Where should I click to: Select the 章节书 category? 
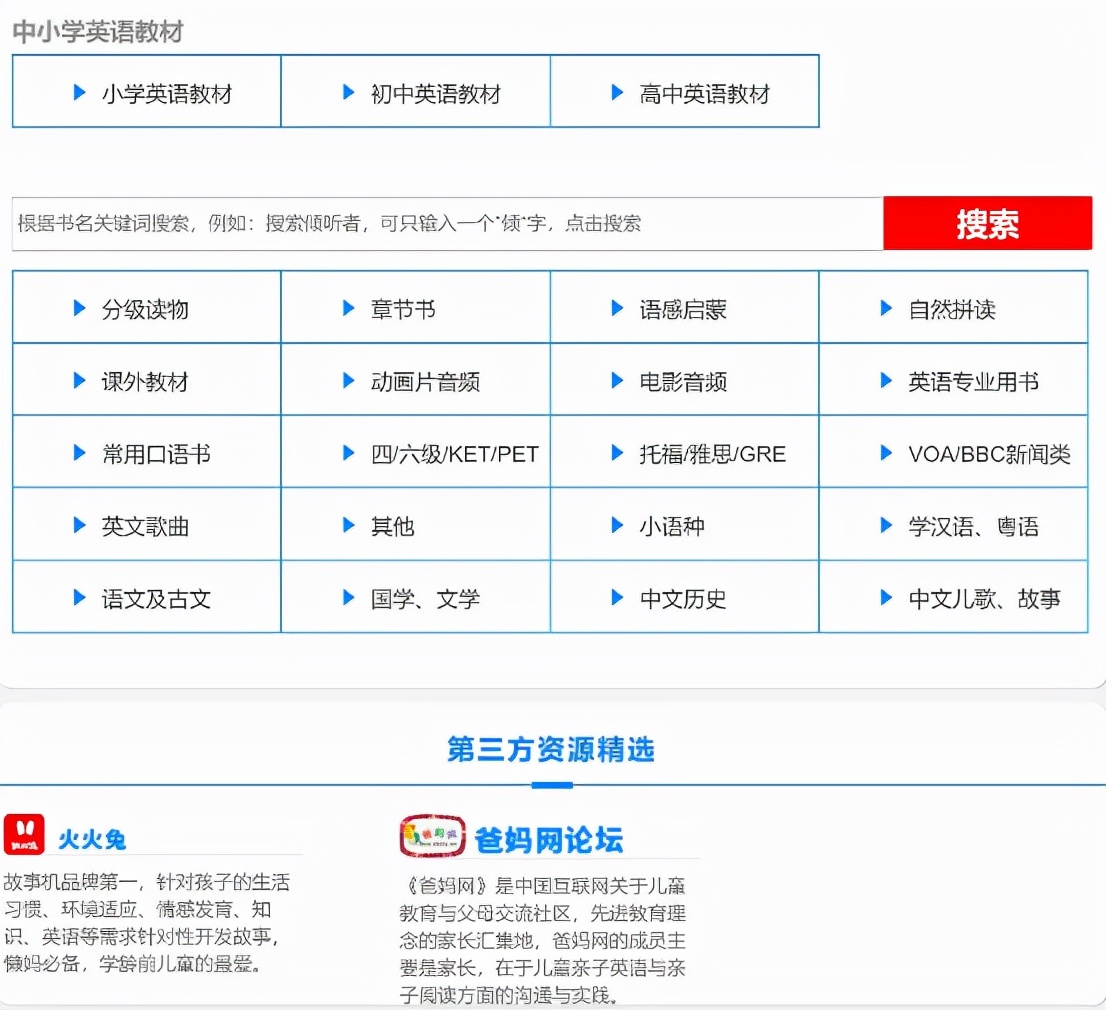(403, 310)
